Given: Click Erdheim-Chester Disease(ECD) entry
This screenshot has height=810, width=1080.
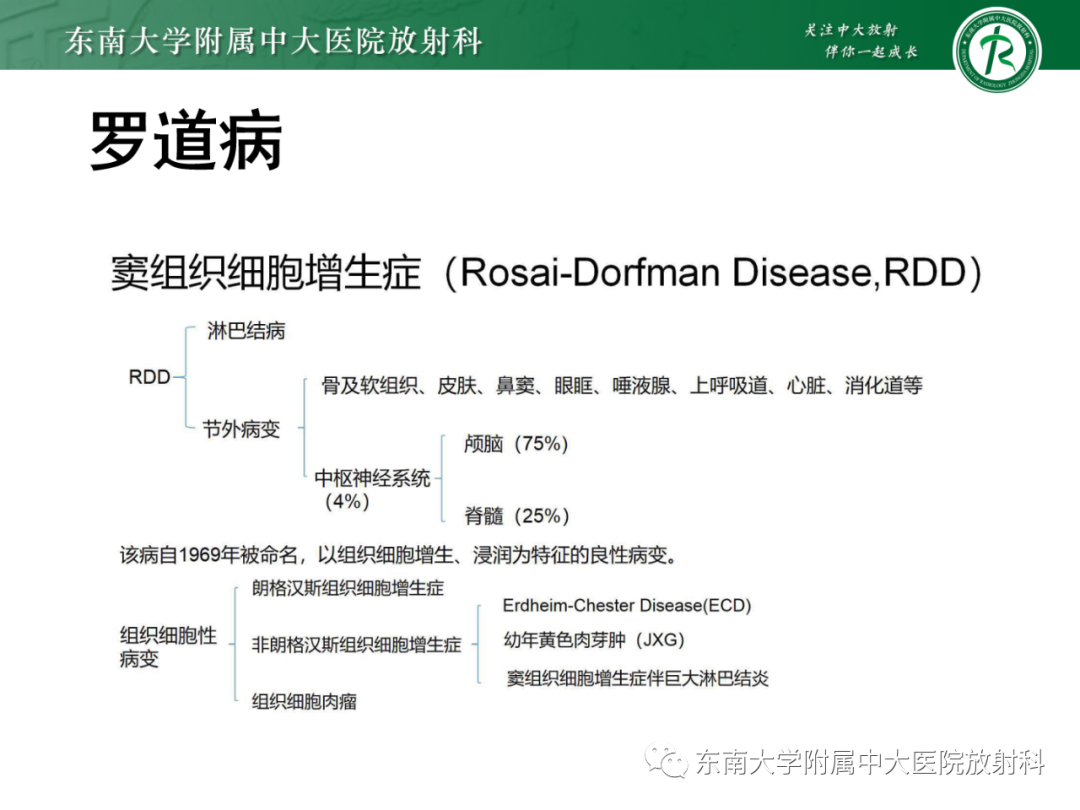Looking at the screenshot, I should 627,605.
